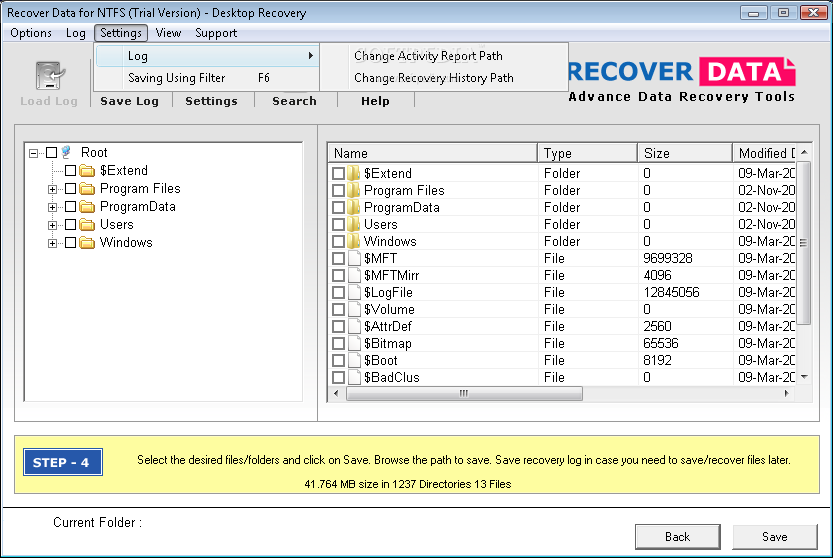Click the Save button at bottom
This screenshot has height=558, width=833.
775,537
